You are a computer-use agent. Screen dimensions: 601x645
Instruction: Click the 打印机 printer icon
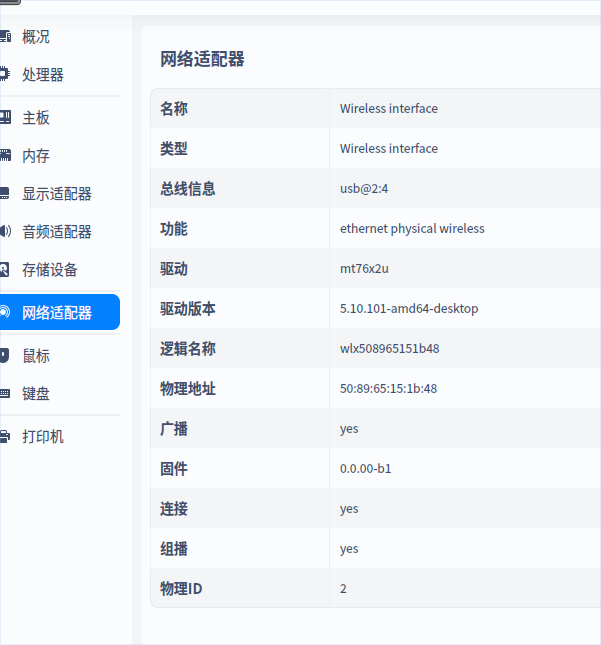point(5,436)
